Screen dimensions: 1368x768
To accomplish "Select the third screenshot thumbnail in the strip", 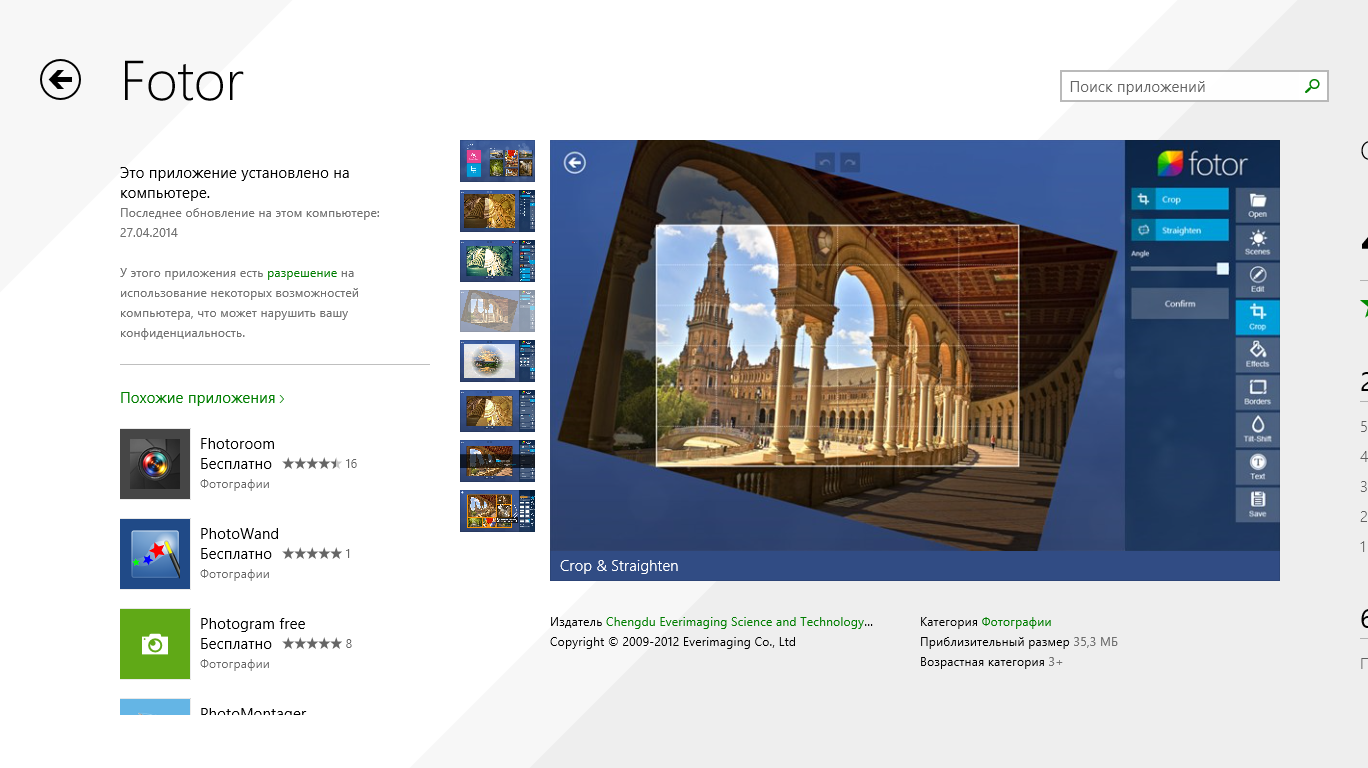I will coord(497,261).
